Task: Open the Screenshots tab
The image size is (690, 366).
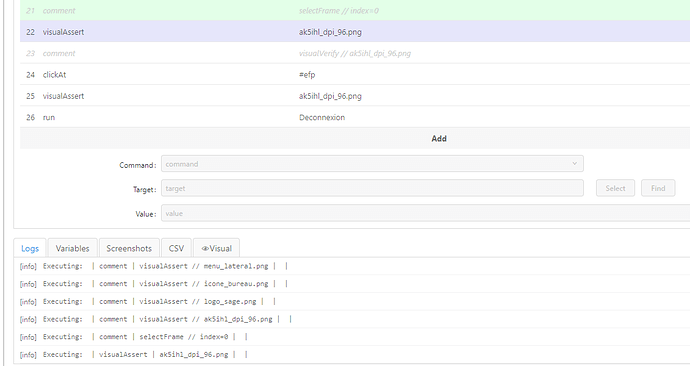Action: click(x=129, y=248)
